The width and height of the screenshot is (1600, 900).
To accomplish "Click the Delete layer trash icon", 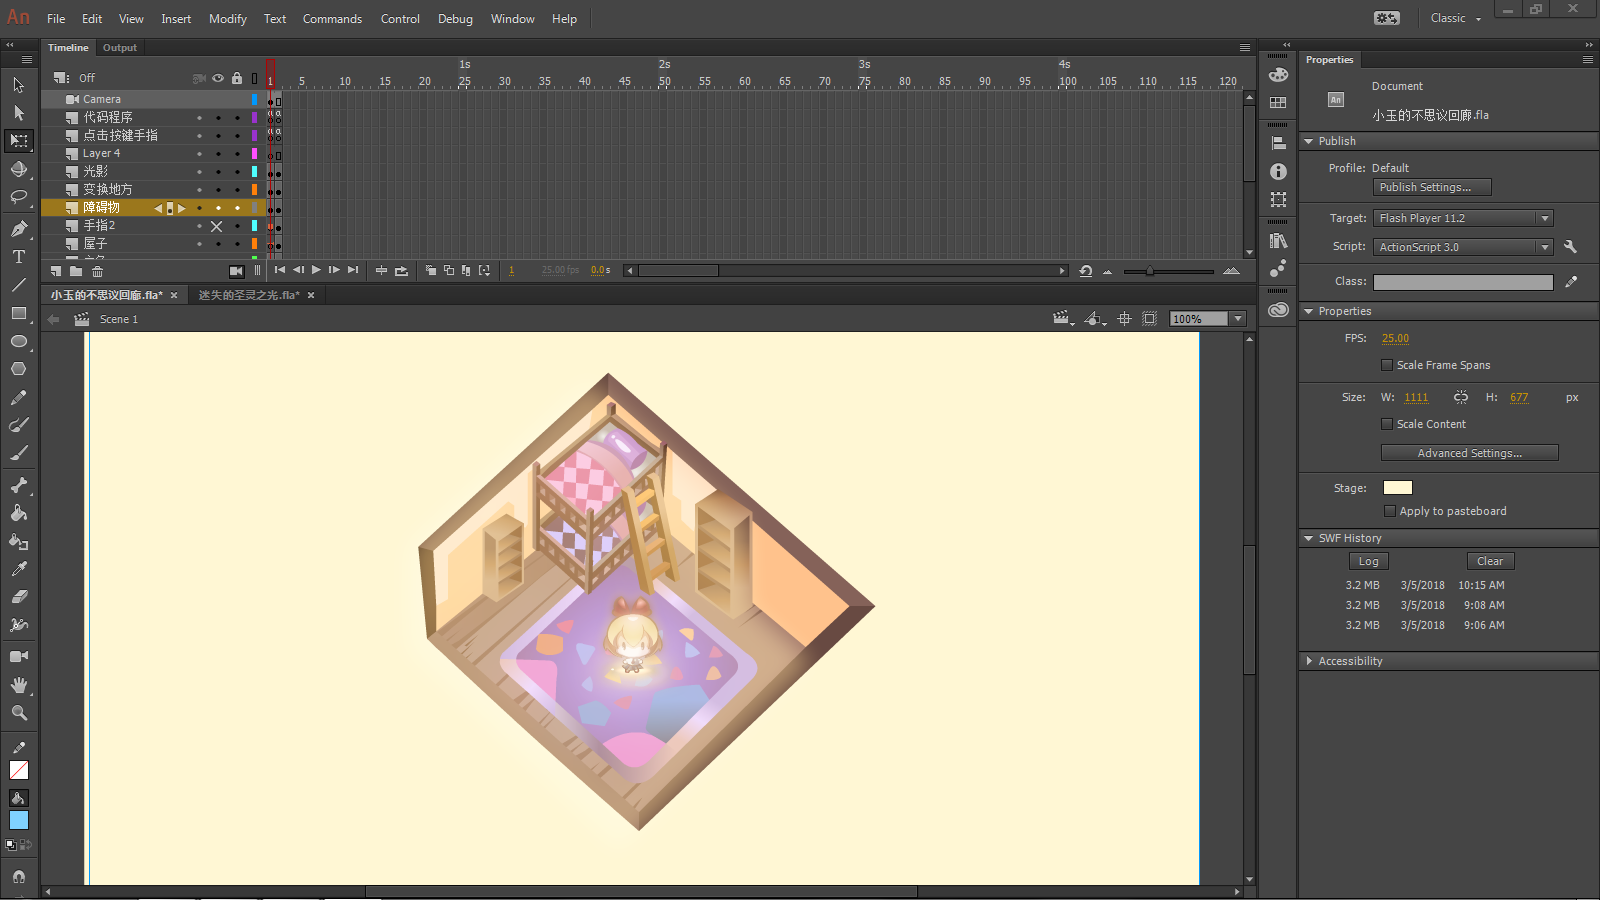I will (97, 271).
